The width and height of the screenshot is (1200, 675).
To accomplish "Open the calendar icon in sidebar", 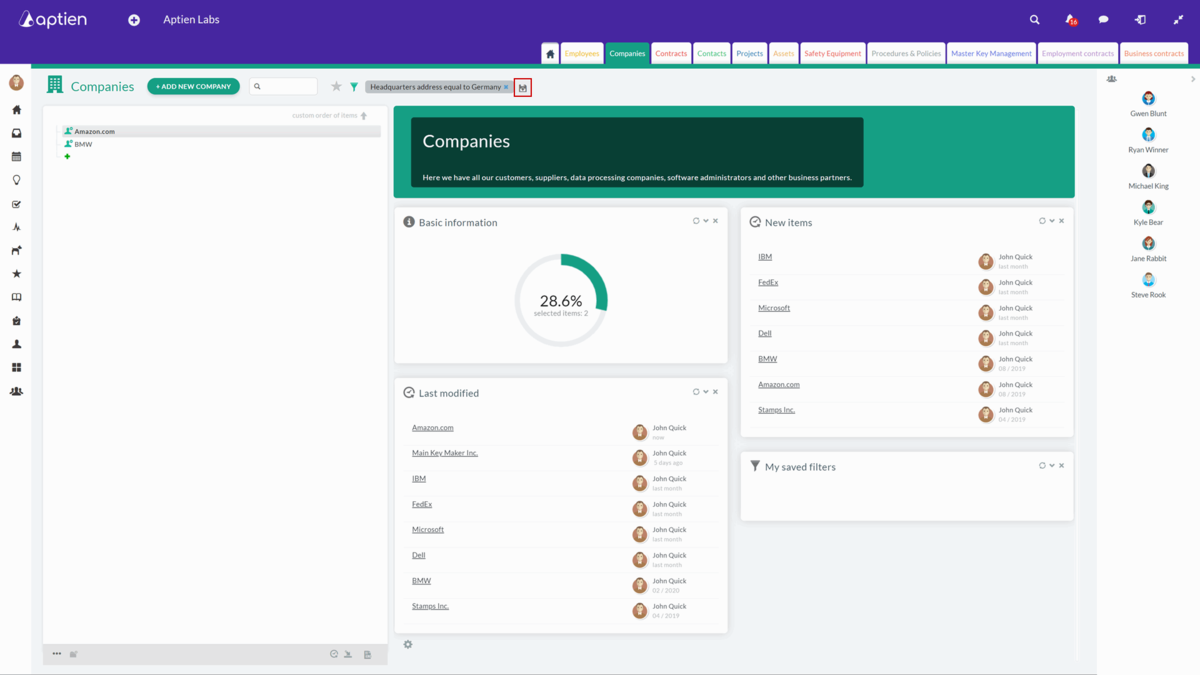I will pyautogui.click(x=16, y=157).
